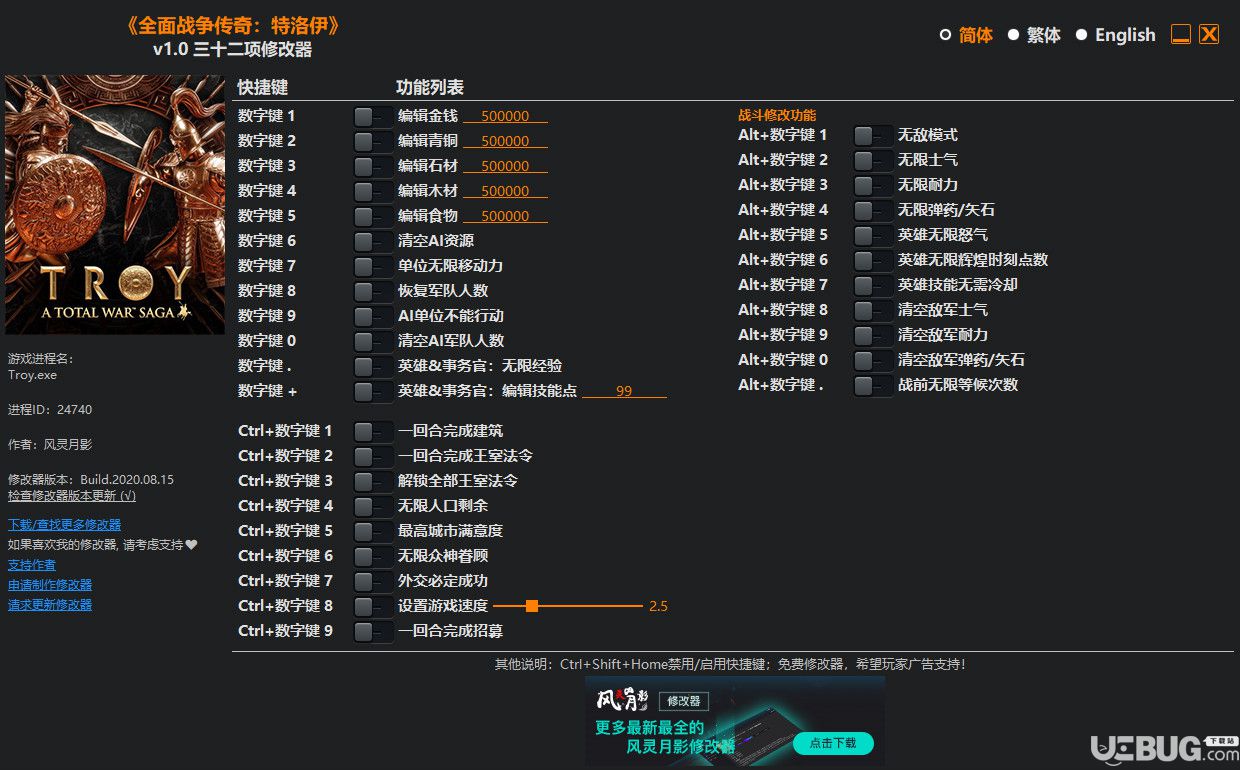This screenshot has width=1240, height=770.
Task: Toggle 清空敌军士气 switch
Action: (873, 310)
